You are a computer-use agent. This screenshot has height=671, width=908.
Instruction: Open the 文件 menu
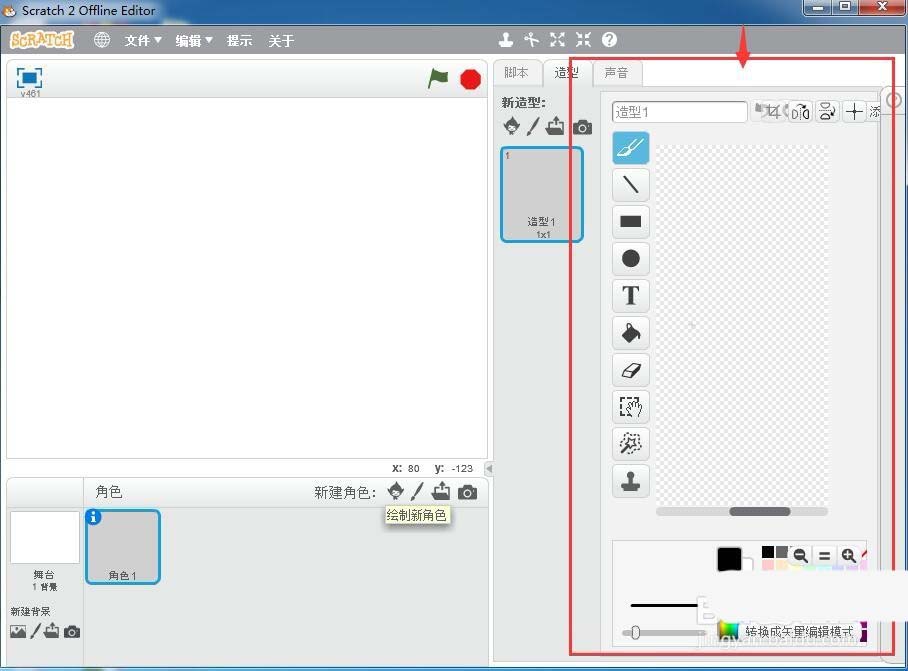(x=142, y=41)
